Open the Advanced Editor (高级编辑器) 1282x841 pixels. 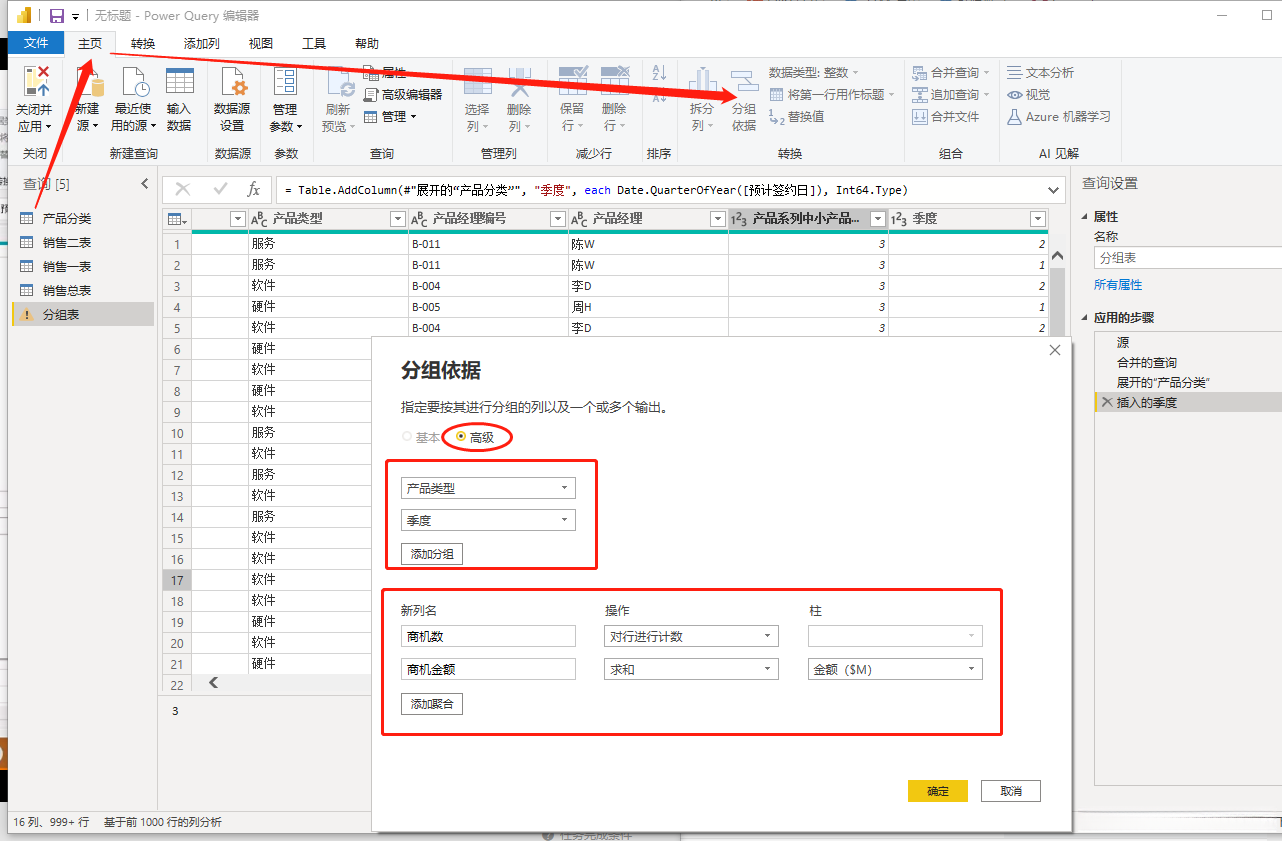(402, 94)
